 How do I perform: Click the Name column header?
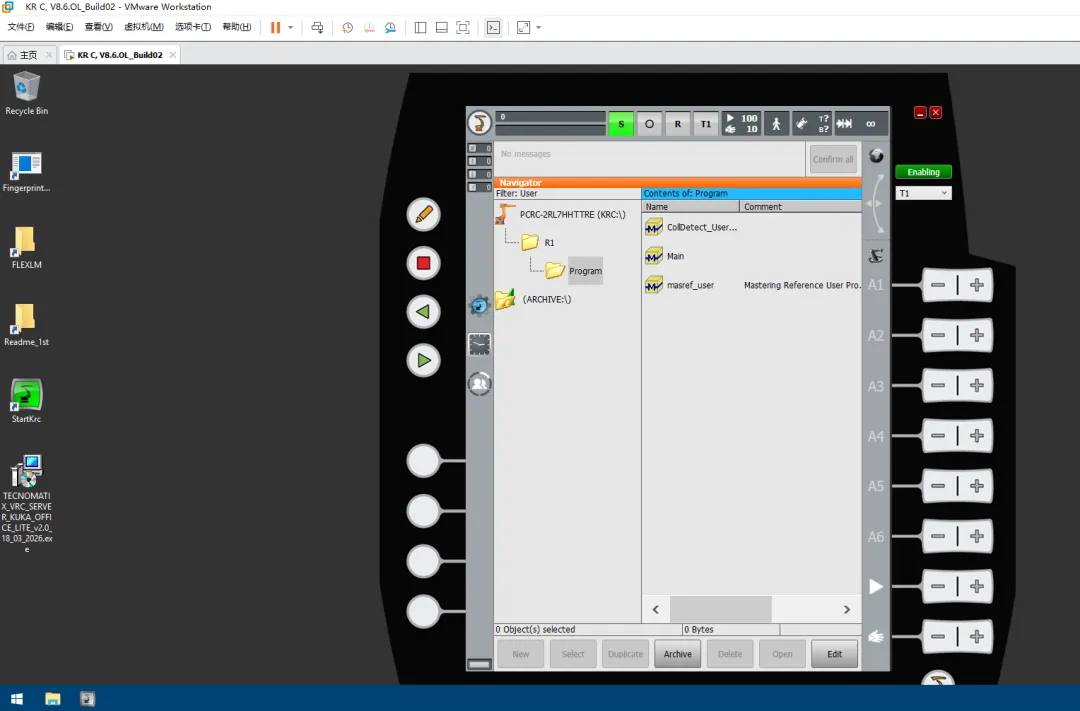point(691,207)
